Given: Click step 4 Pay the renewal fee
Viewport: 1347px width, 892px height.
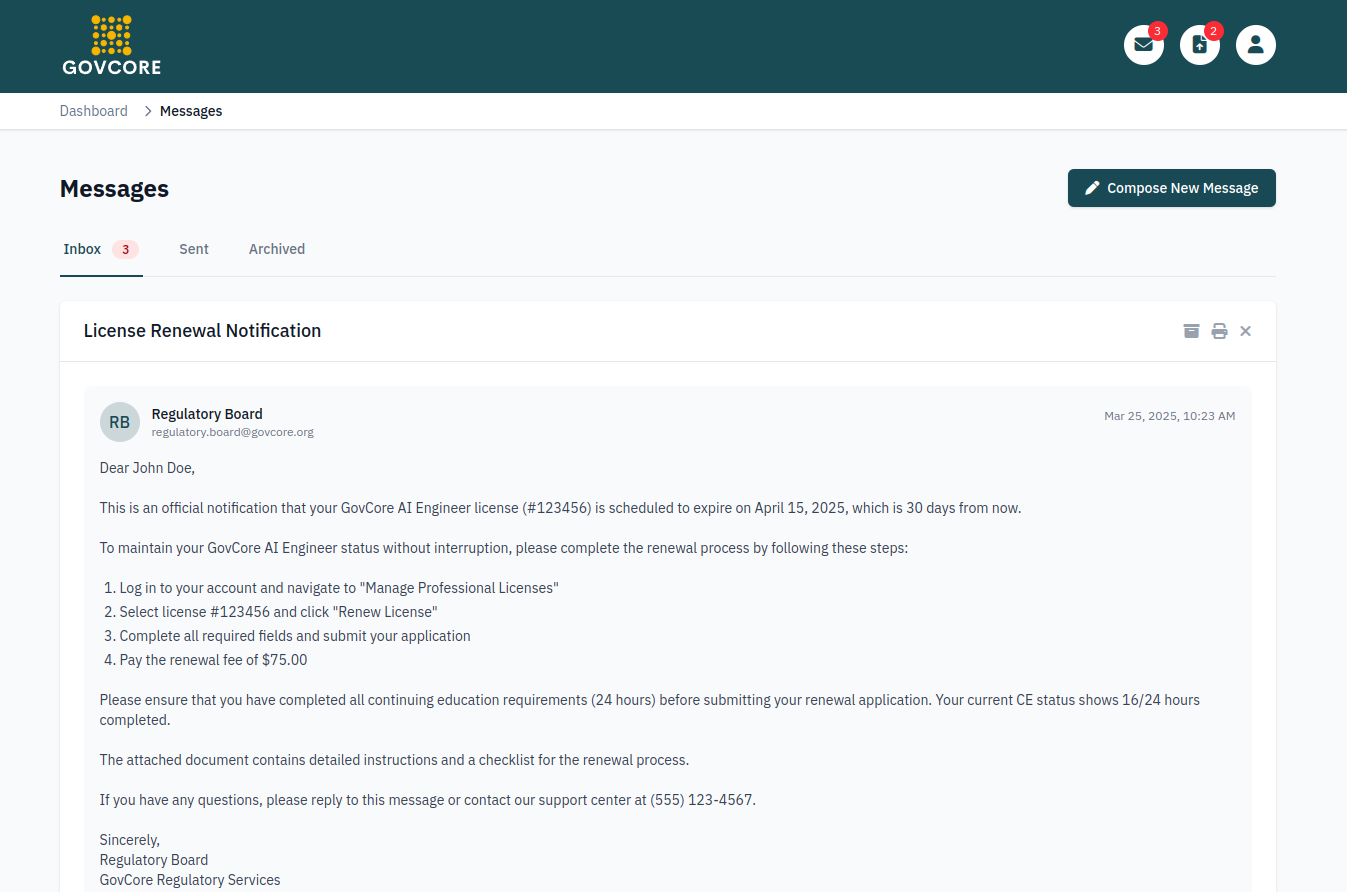Looking at the screenshot, I should pos(213,660).
